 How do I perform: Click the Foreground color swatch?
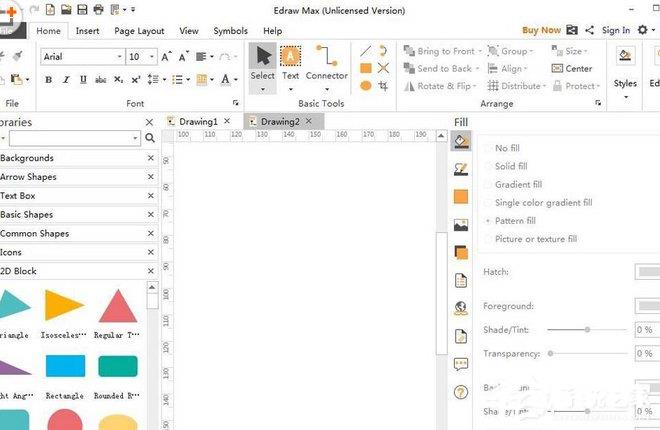[x=647, y=306]
